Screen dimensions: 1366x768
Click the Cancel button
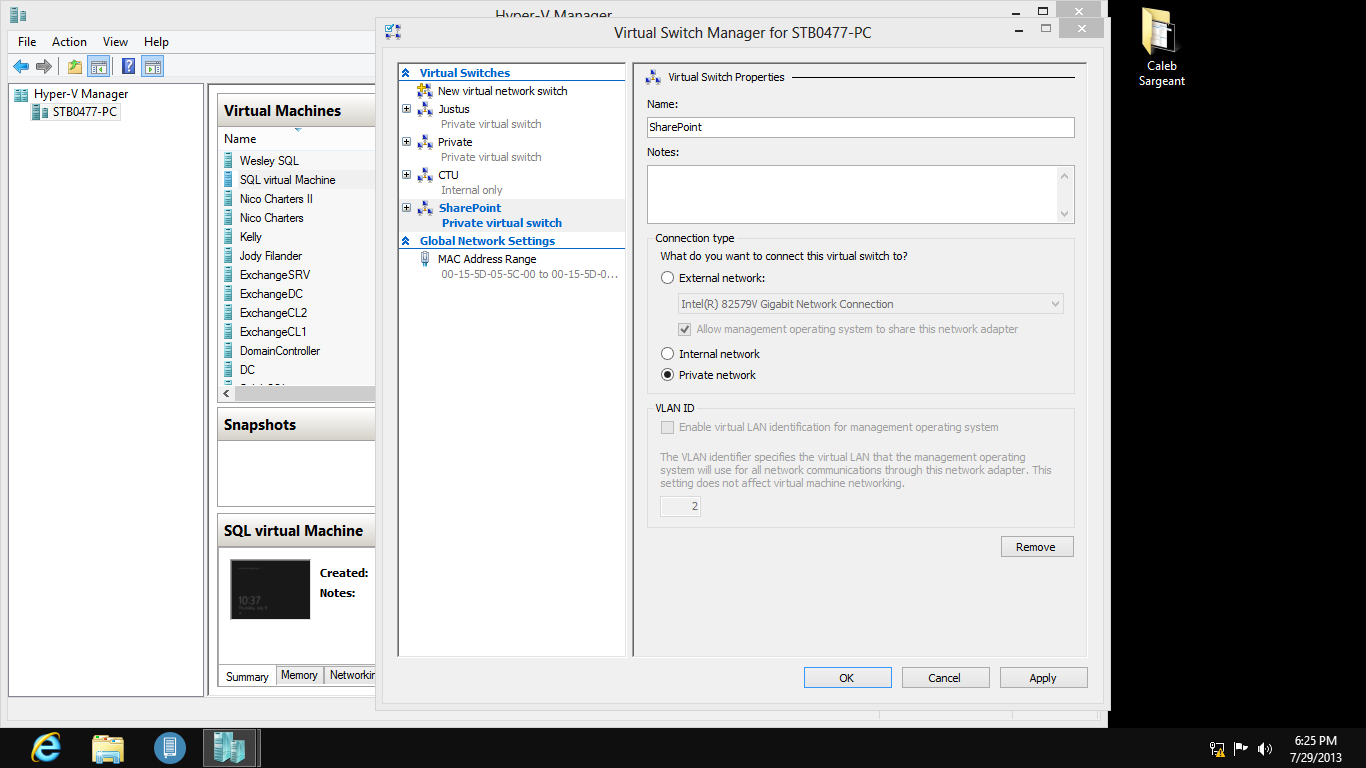[x=945, y=678]
